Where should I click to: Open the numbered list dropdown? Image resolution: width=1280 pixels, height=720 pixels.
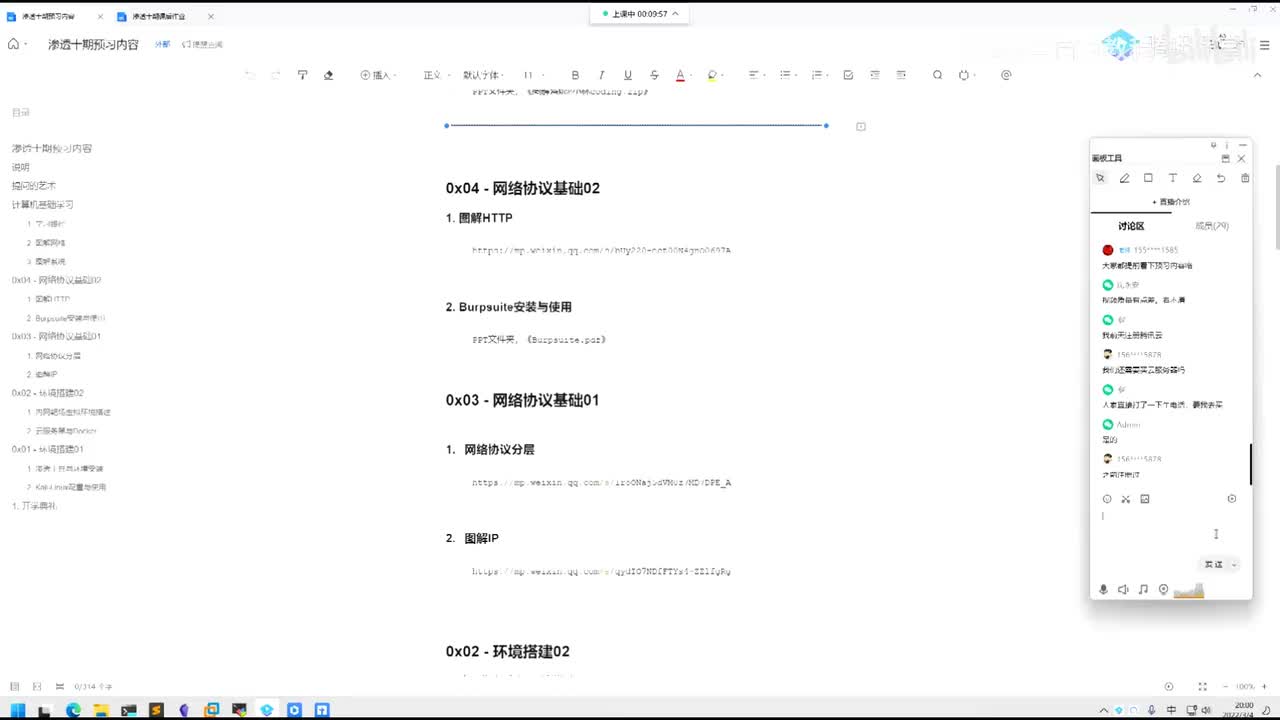(820, 75)
